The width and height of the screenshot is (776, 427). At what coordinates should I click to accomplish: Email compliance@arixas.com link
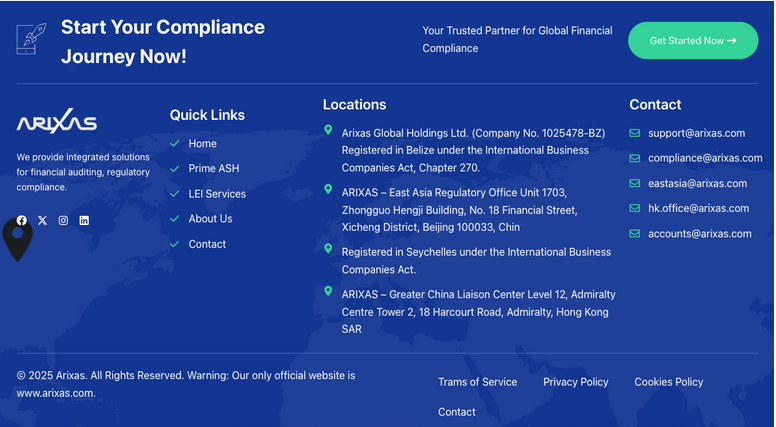pos(705,158)
